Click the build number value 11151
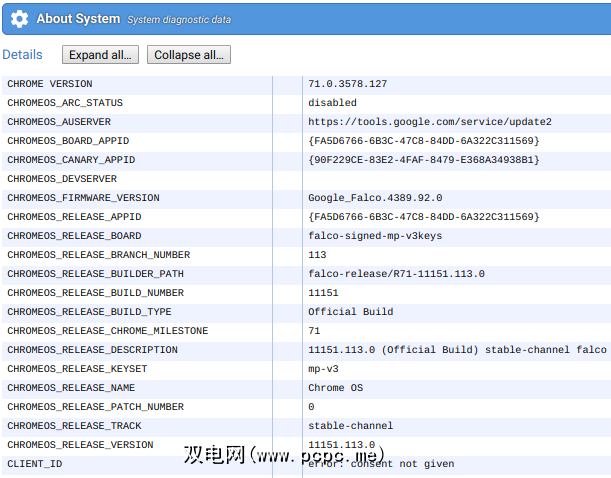 [323, 293]
